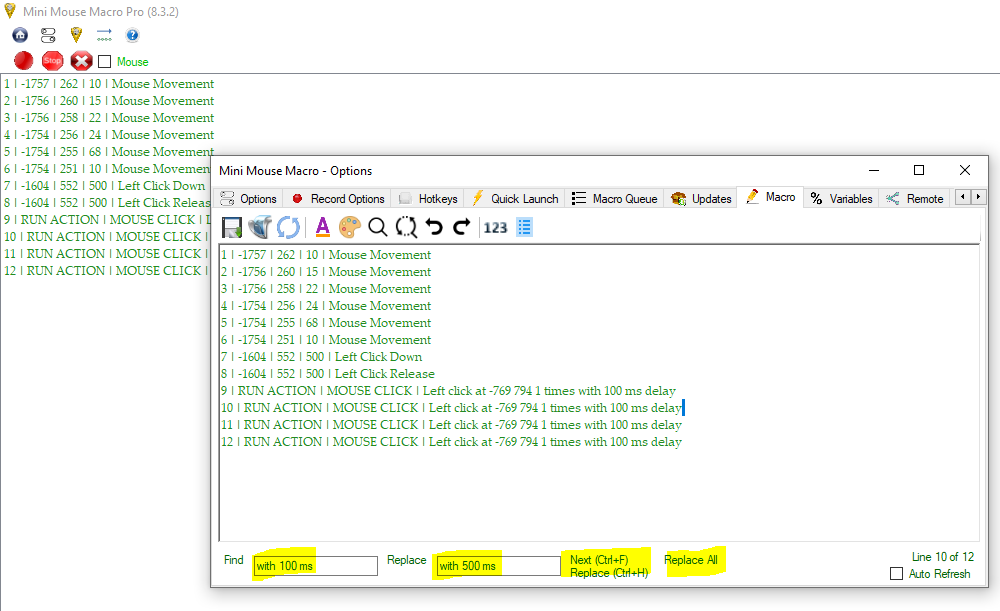Select editor line 1 Mouse Movement -1757
The image size is (1000, 611).
[326, 254]
